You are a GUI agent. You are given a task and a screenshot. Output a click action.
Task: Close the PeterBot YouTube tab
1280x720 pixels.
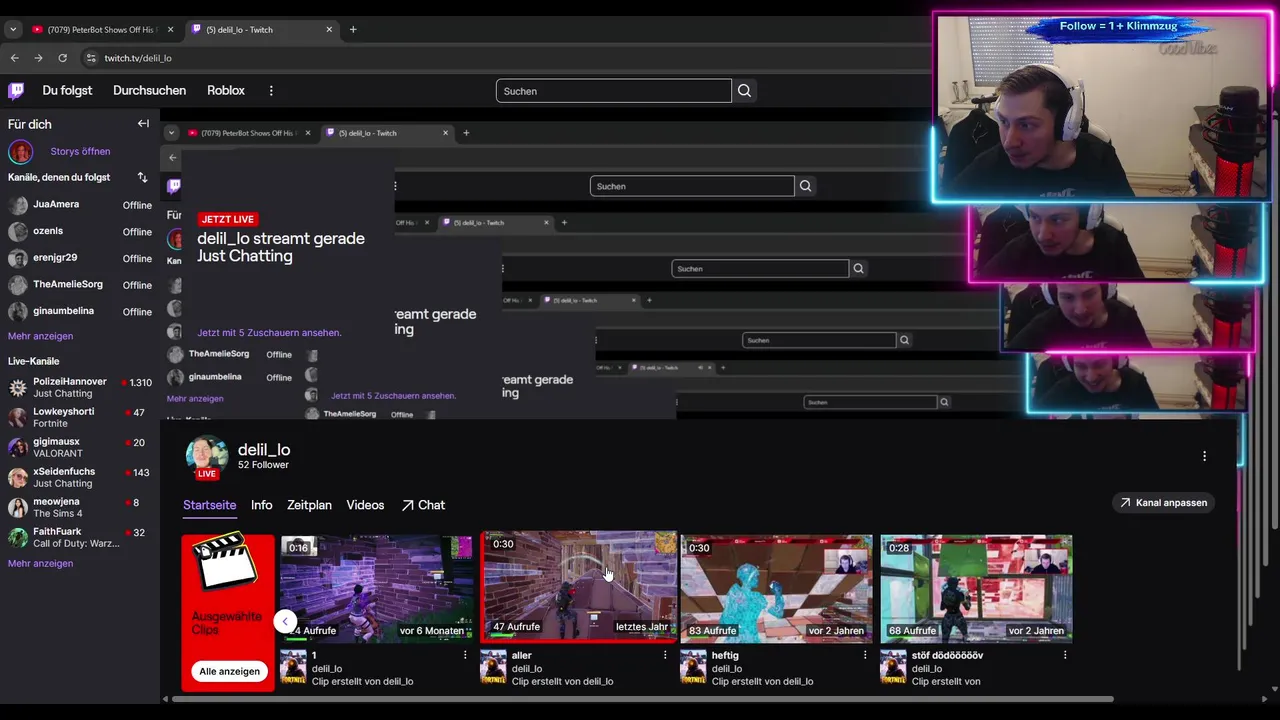click(170, 30)
